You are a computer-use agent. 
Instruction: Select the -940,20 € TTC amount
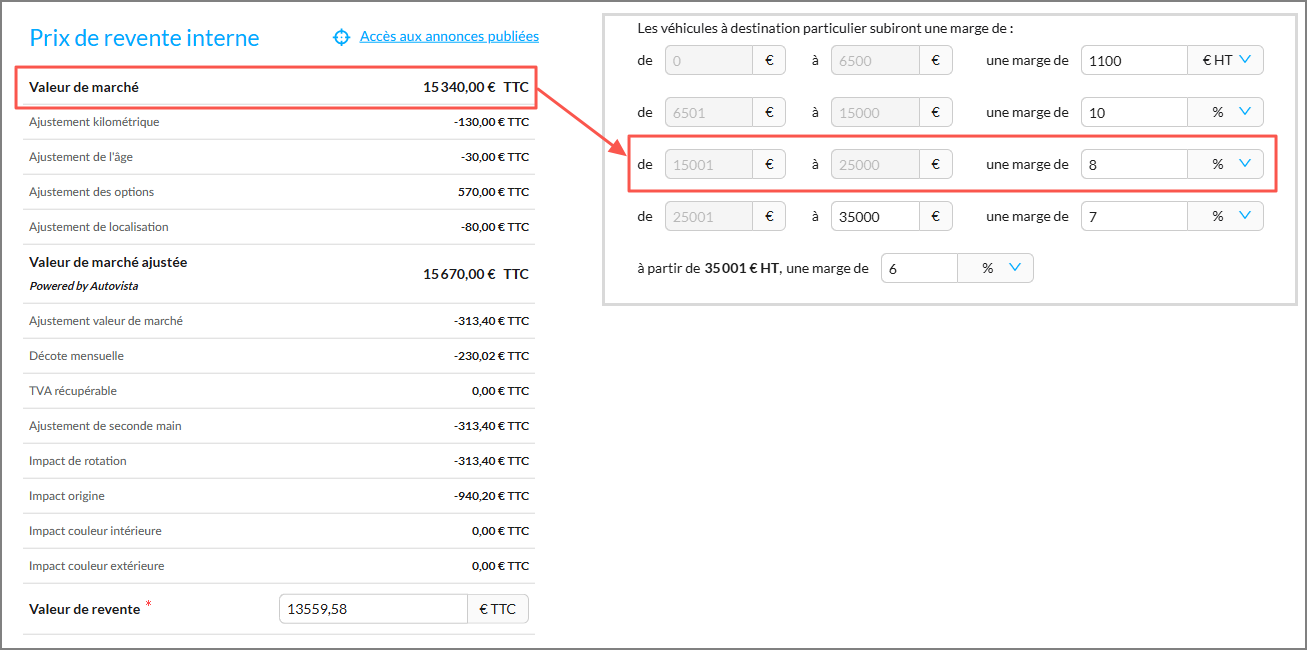pyautogui.click(x=491, y=496)
